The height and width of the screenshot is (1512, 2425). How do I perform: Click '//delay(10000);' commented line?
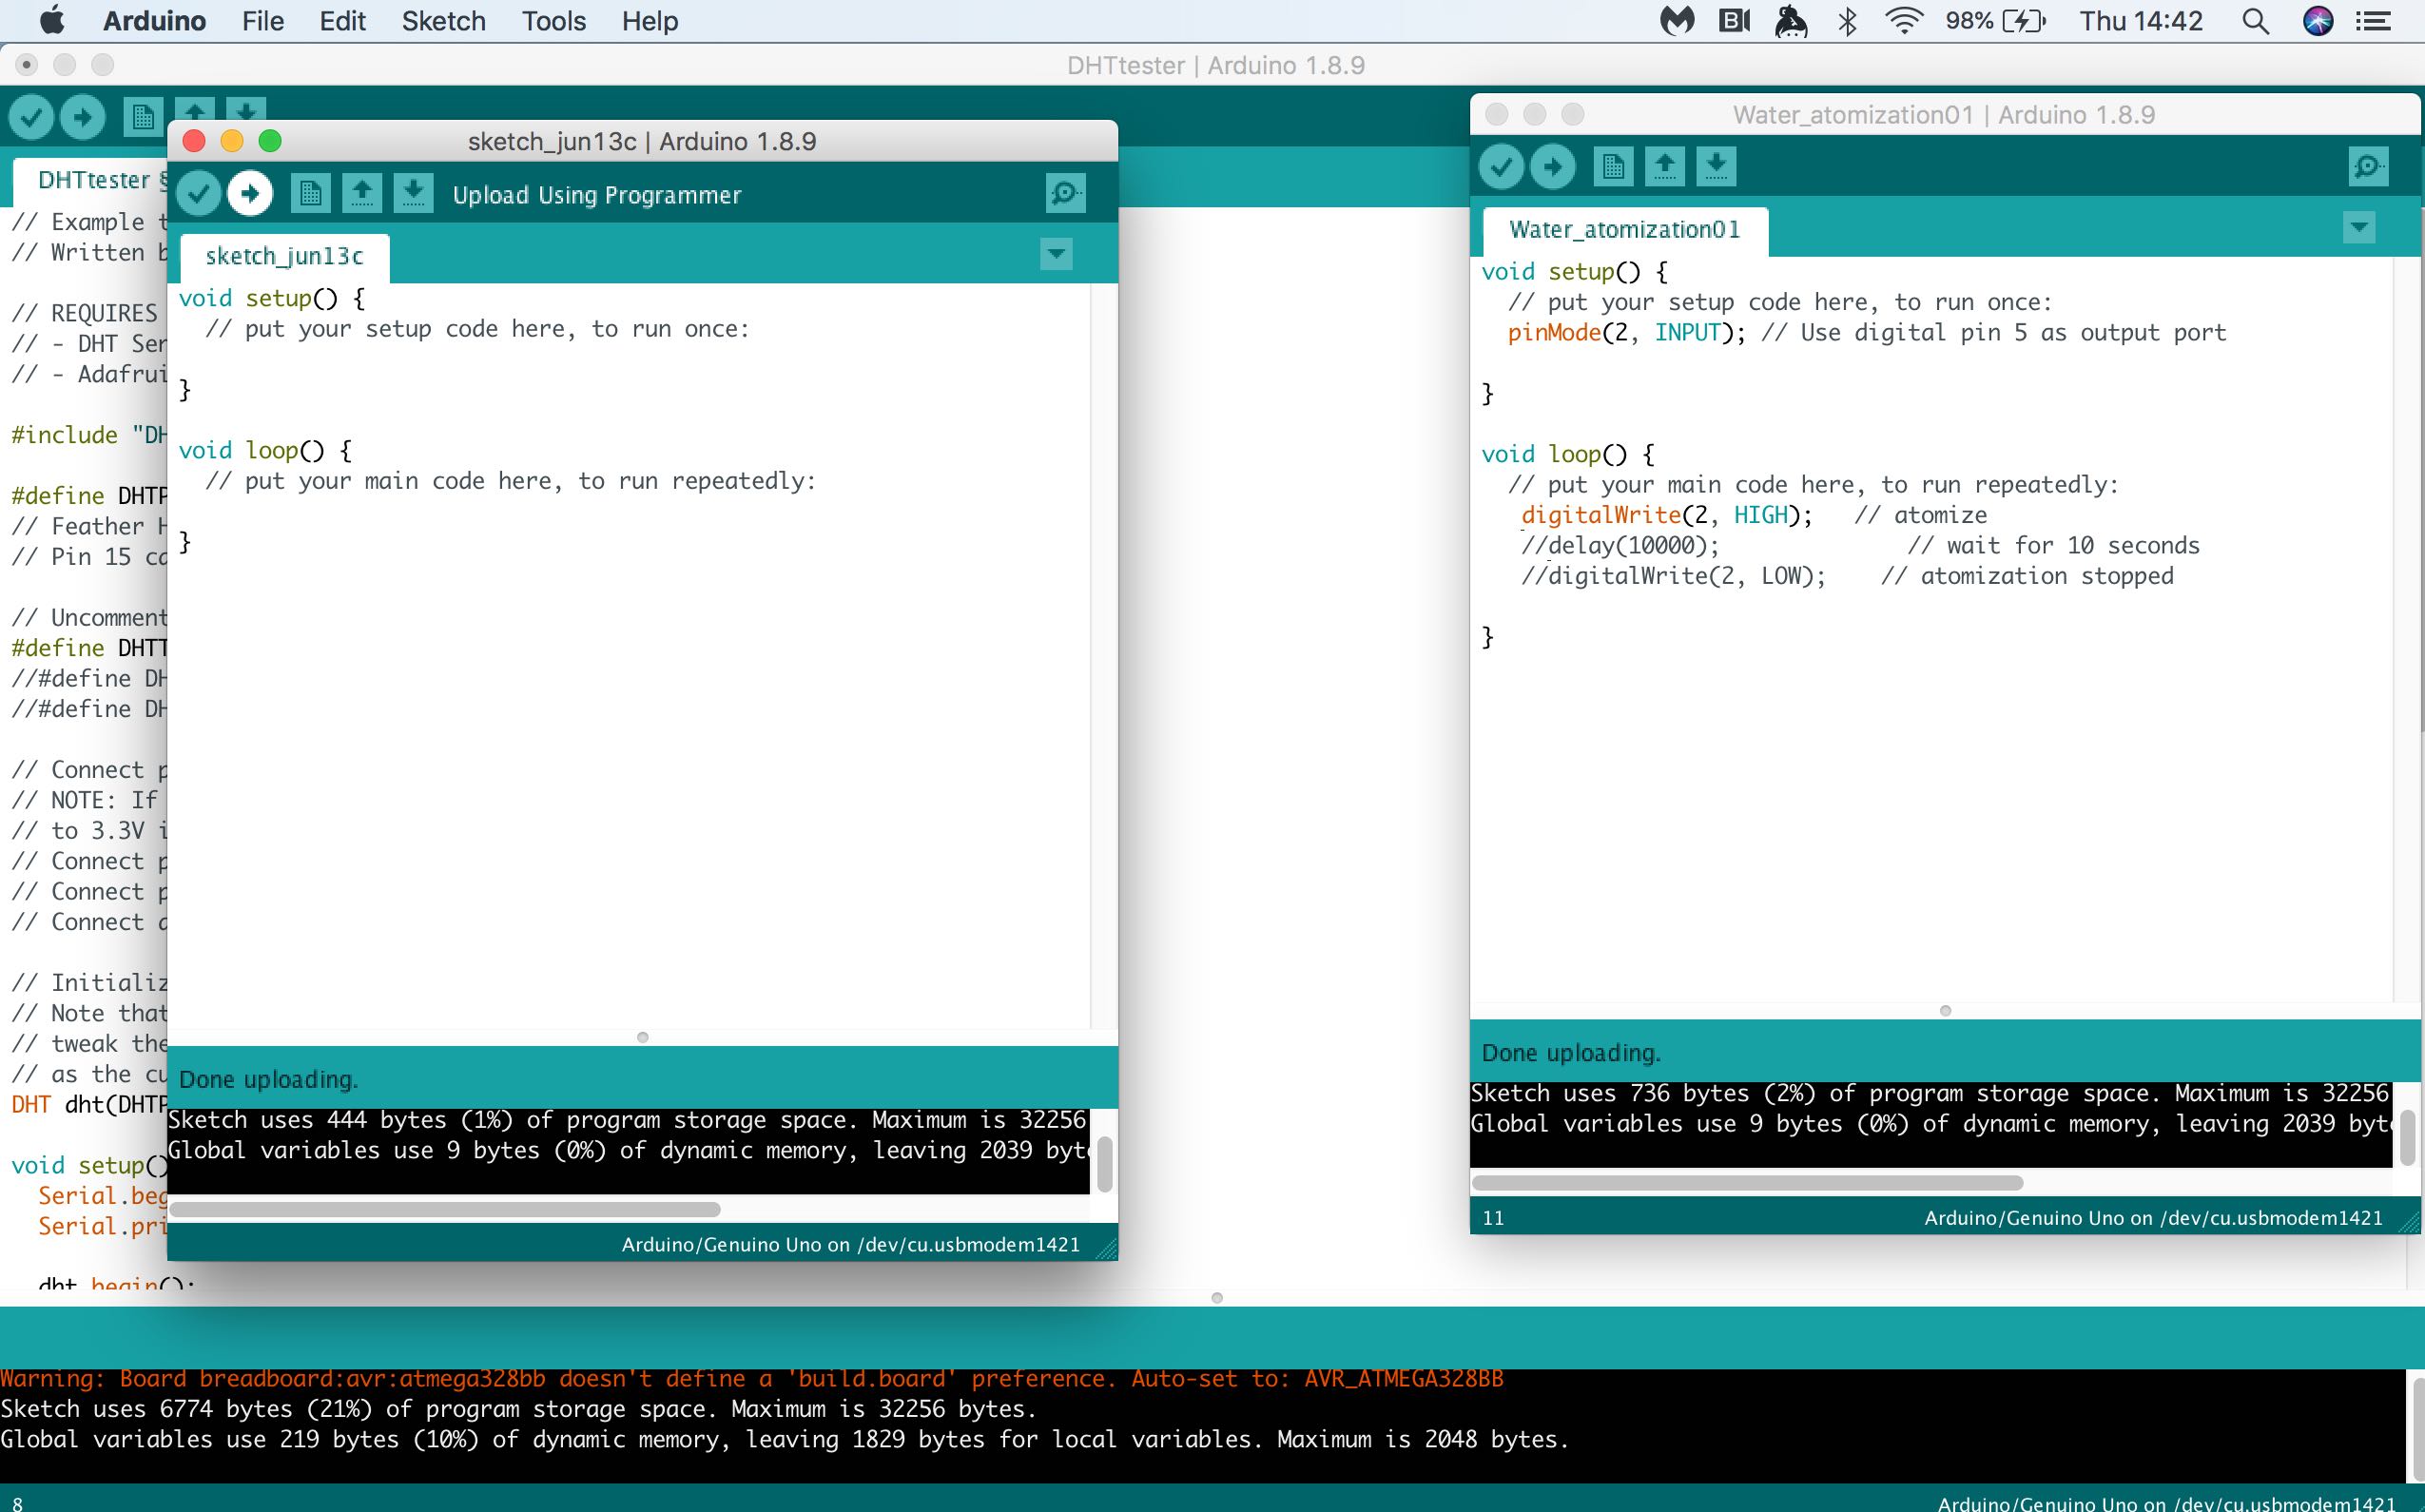1620,546
